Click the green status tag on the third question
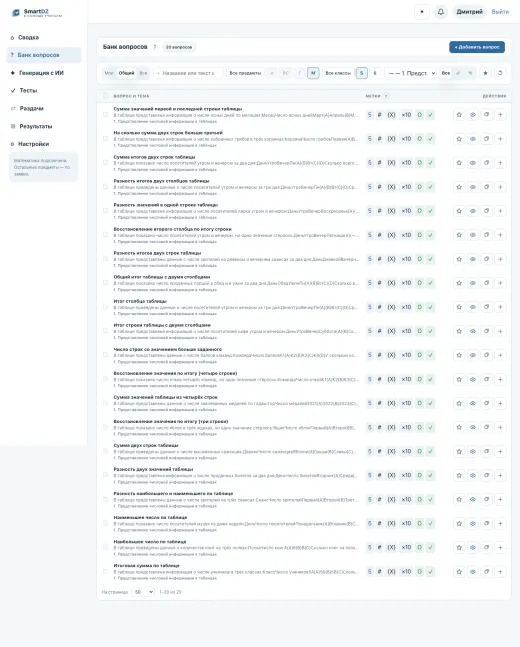 coord(420,163)
